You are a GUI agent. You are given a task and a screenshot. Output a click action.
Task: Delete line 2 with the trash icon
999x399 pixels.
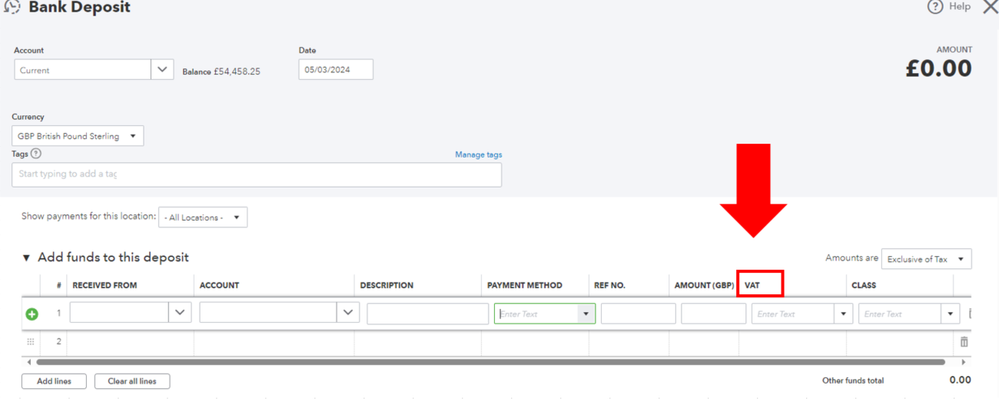[x=964, y=342]
